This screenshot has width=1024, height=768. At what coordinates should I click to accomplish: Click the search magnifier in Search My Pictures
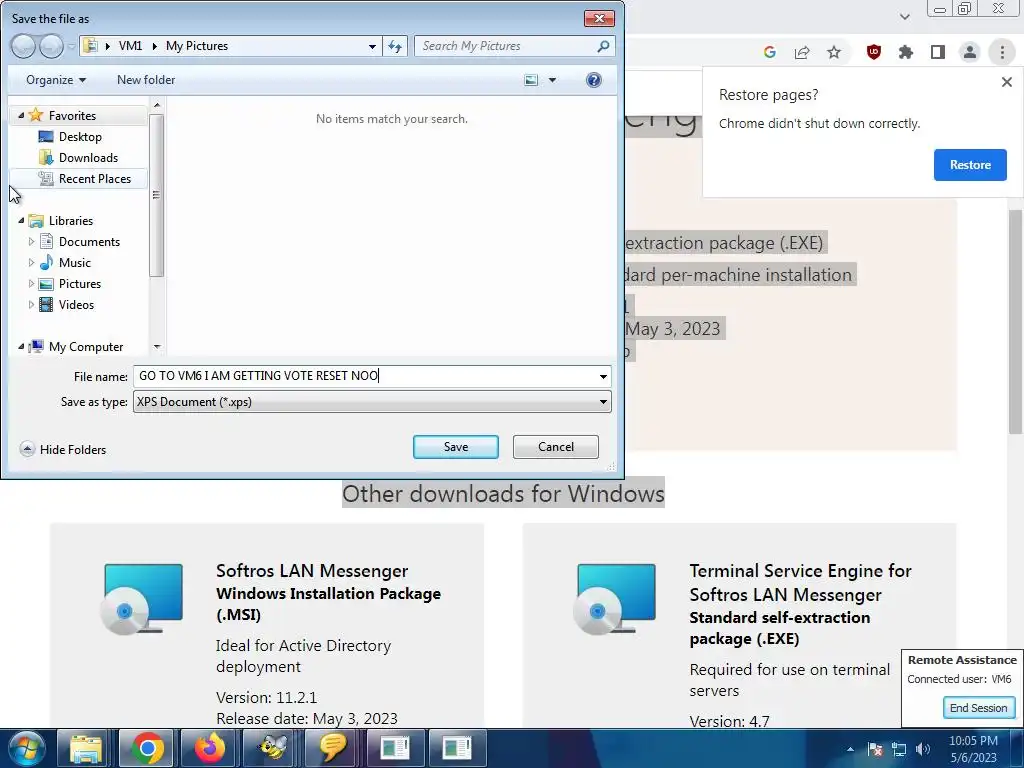603,46
